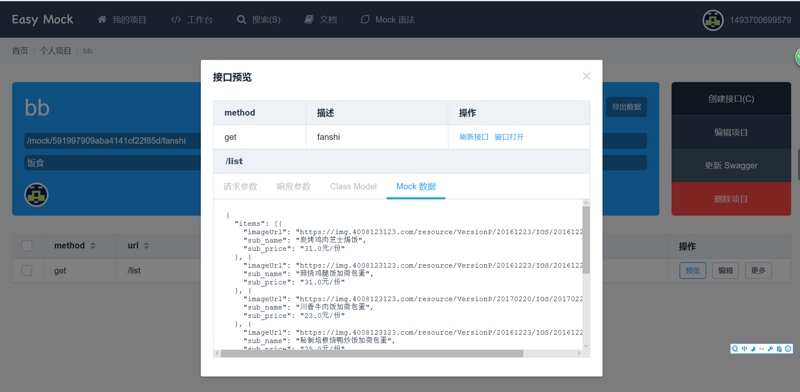The height and width of the screenshot is (392, 800).
Task: Click 窗口打开 link in the dialog
Action: click(509, 137)
